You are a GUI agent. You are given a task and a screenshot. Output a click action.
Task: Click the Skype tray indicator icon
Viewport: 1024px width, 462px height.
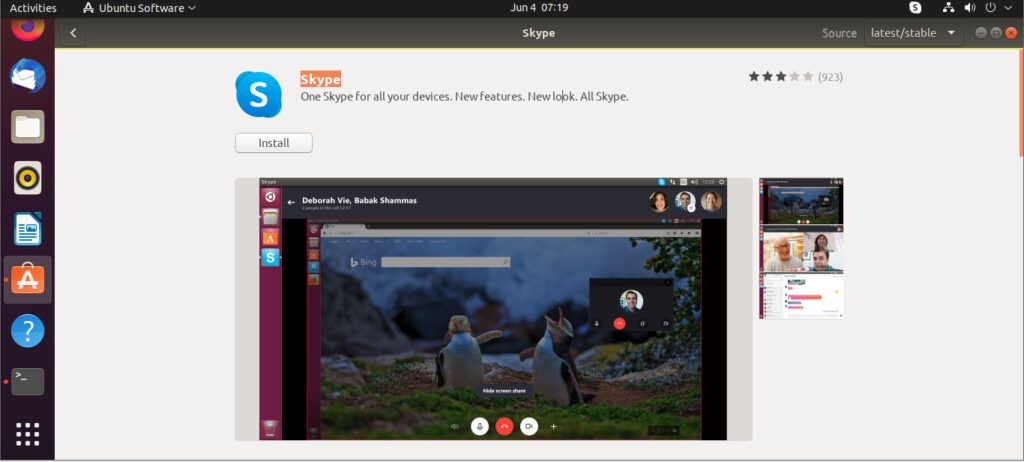[915, 8]
